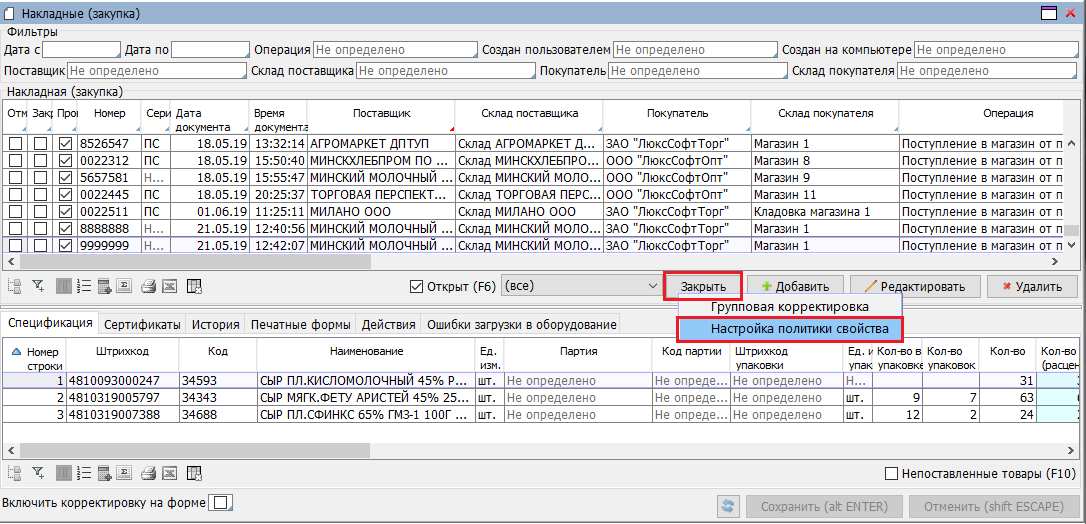This screenshot has width=1086, height=524.
Task: Click the refresh icon next to the Сохранить button
Action: click(729, 507)
